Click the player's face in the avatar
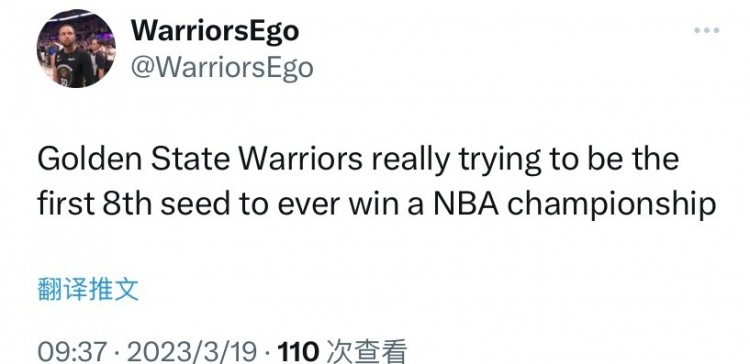 coord(68,35)
